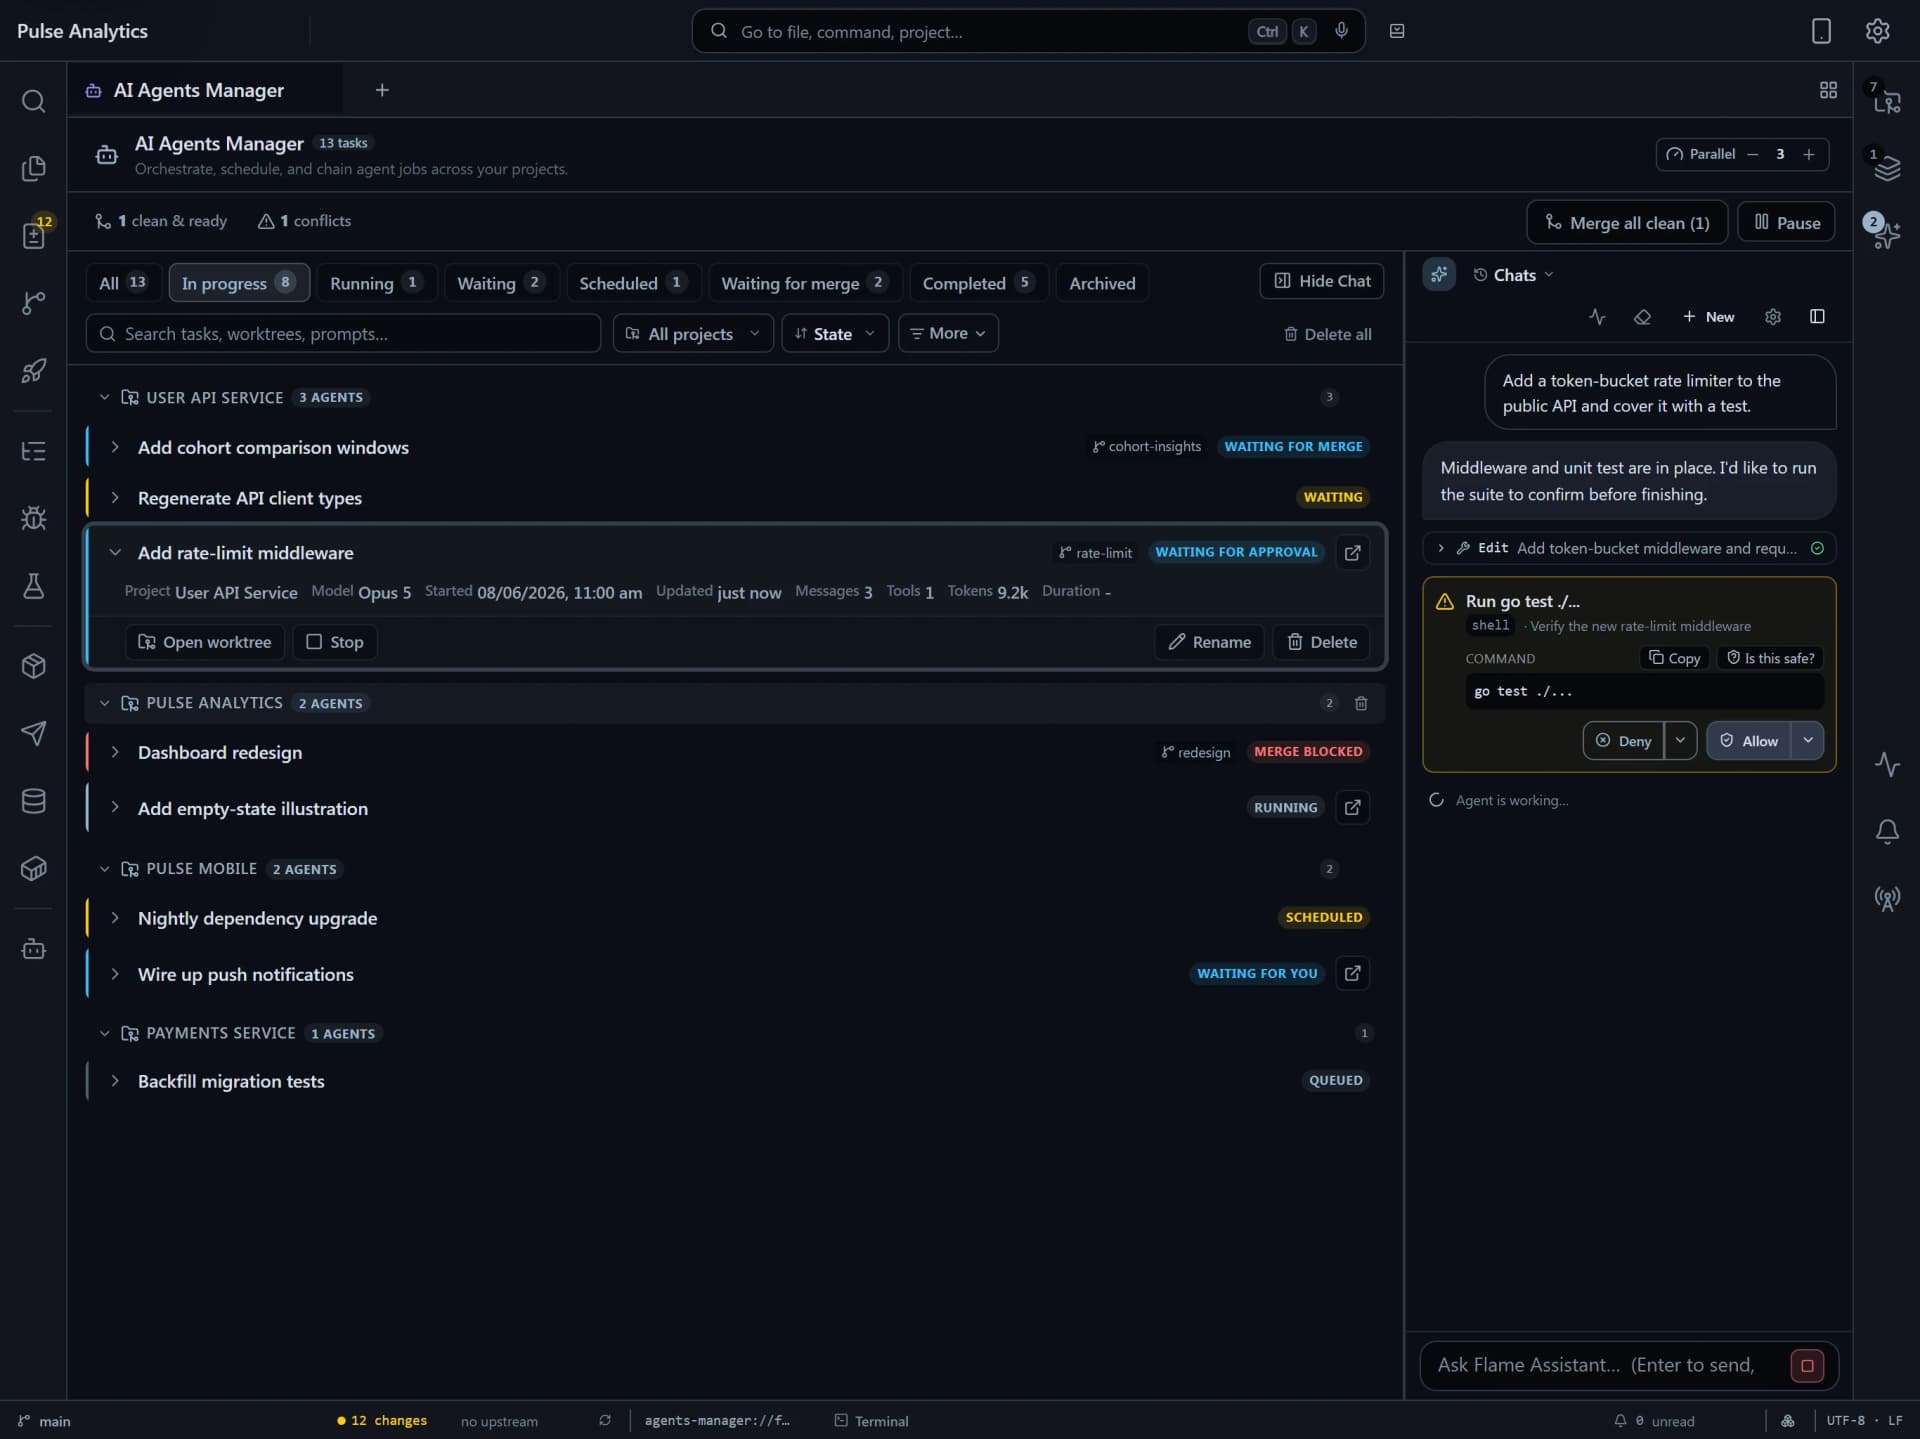This screenshot has height=1439, width=1920.
Task: Select the All tasks tab
Action: click(122, 283)
